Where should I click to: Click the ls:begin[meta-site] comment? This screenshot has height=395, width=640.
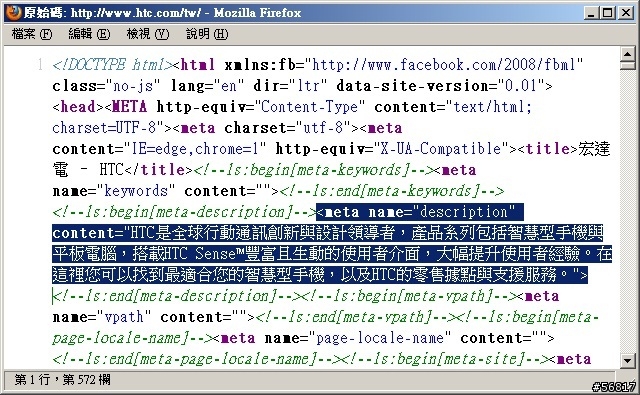[448, 359]
